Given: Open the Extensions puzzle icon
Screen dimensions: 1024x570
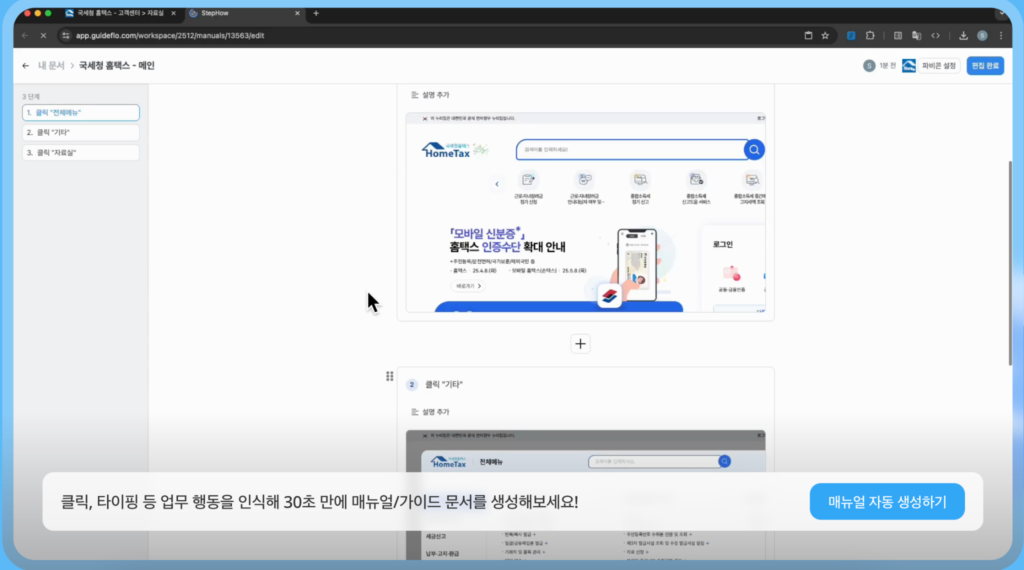Looking at the screenshot, I should tap(870, 35).
